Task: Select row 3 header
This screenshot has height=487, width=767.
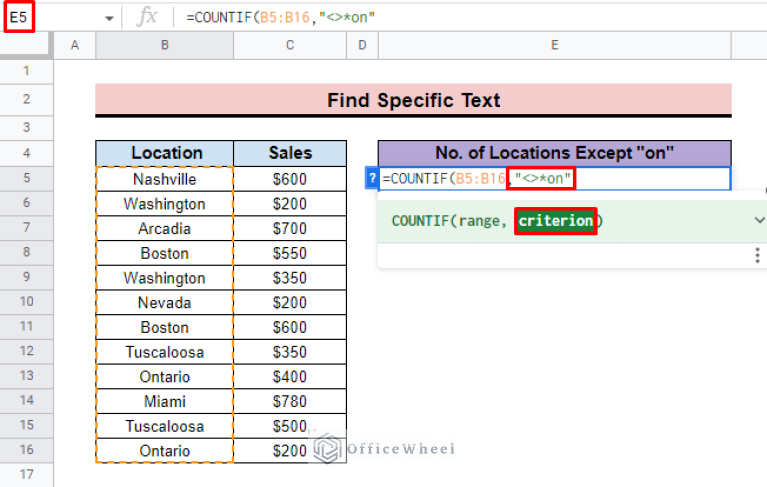Action: (26, 128)
